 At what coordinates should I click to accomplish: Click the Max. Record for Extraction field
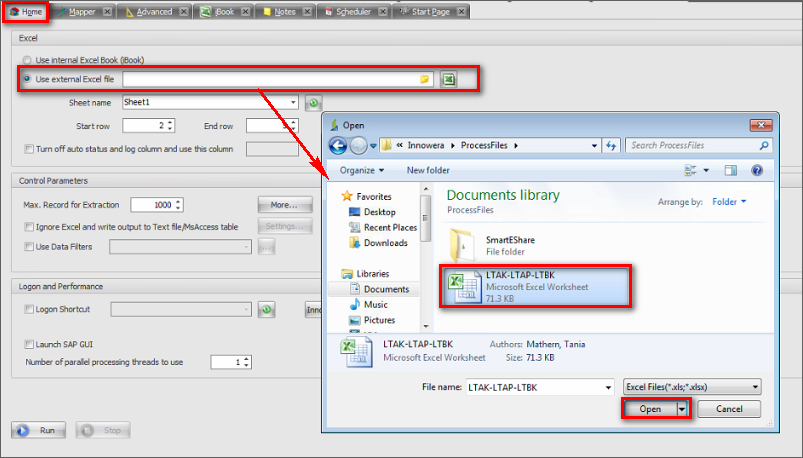[157, 205]
